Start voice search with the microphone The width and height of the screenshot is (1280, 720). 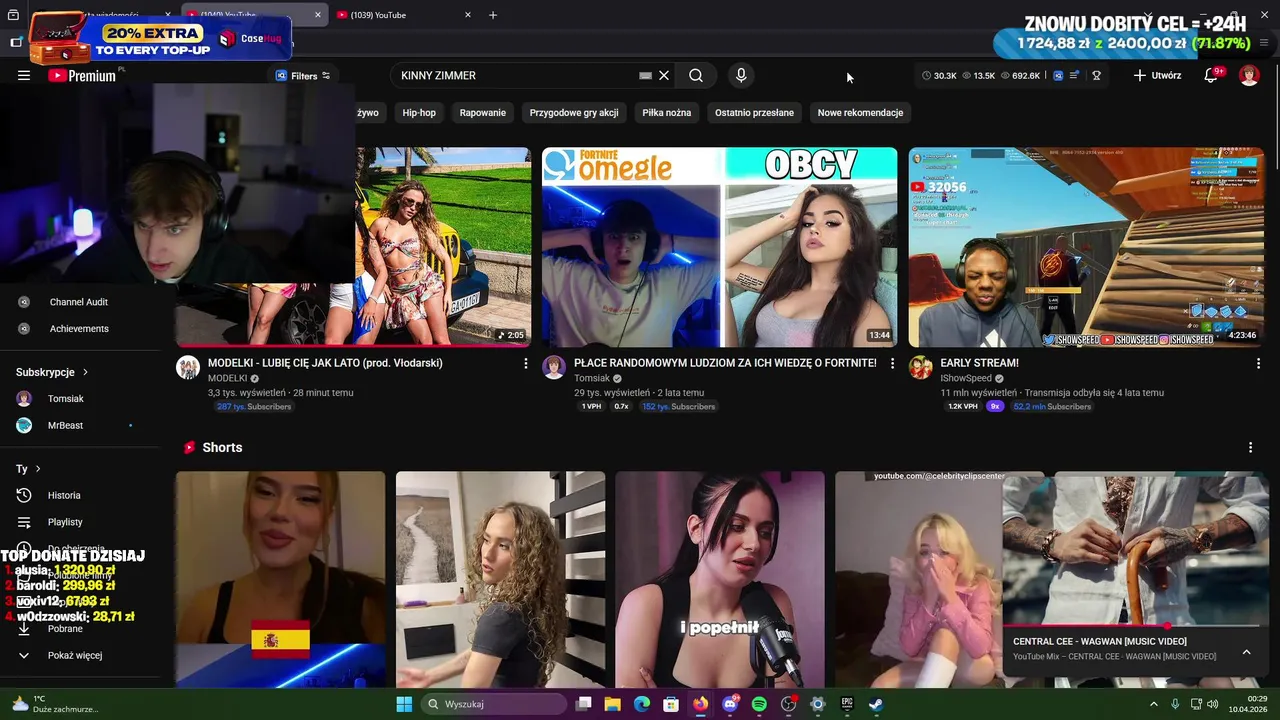741,75
